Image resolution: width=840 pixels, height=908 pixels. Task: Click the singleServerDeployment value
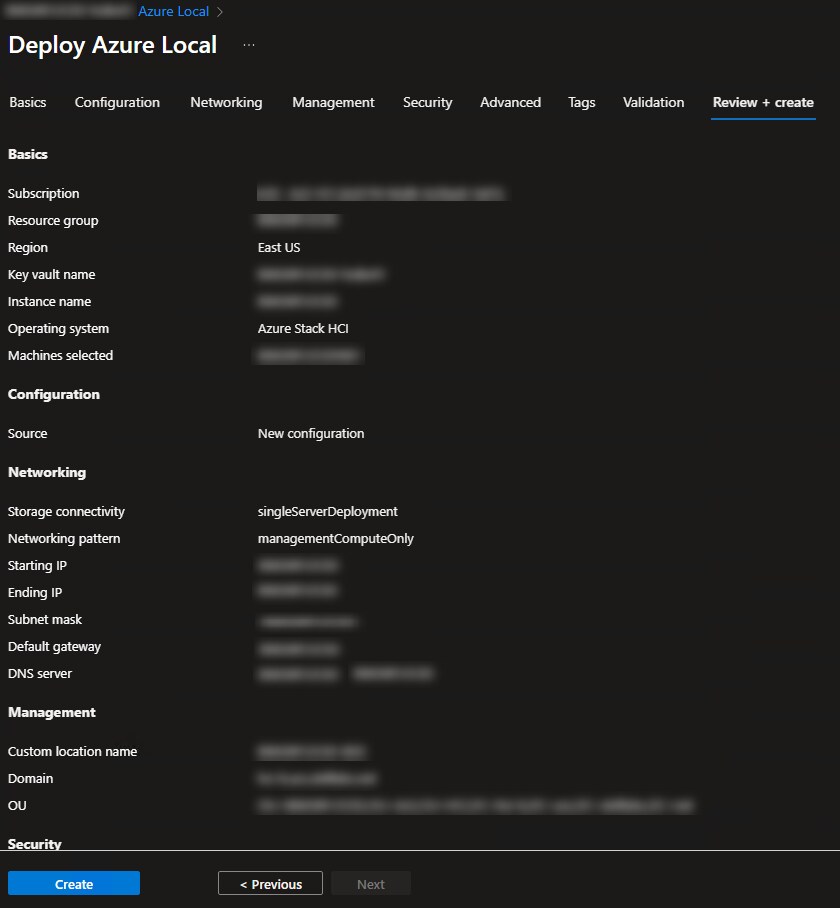(x=328, y=511)
